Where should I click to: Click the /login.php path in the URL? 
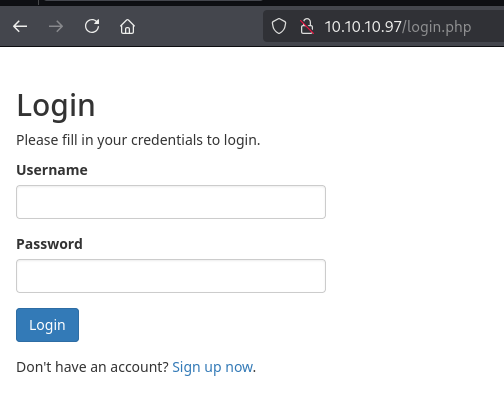click(x=436, y=27)
